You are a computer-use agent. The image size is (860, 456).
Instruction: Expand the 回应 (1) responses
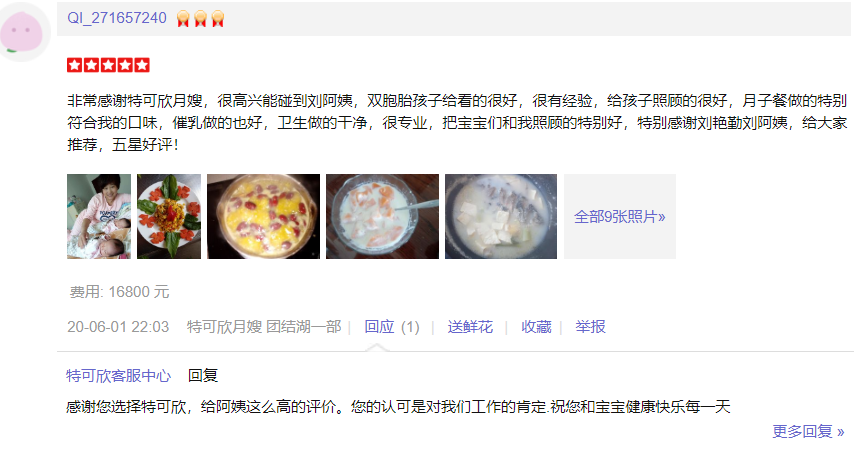click(392, 327)
